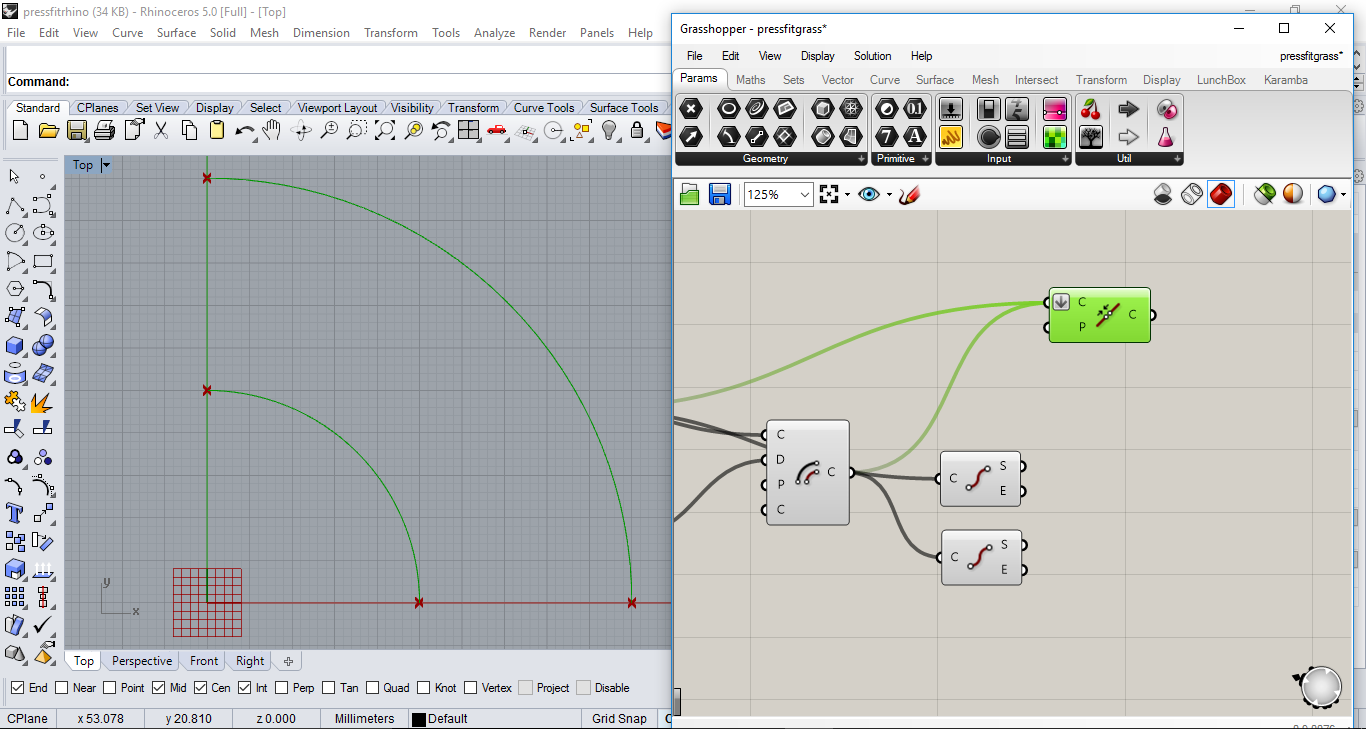
Task: Click the Millimeters units status pane
Action: point(364,718)
